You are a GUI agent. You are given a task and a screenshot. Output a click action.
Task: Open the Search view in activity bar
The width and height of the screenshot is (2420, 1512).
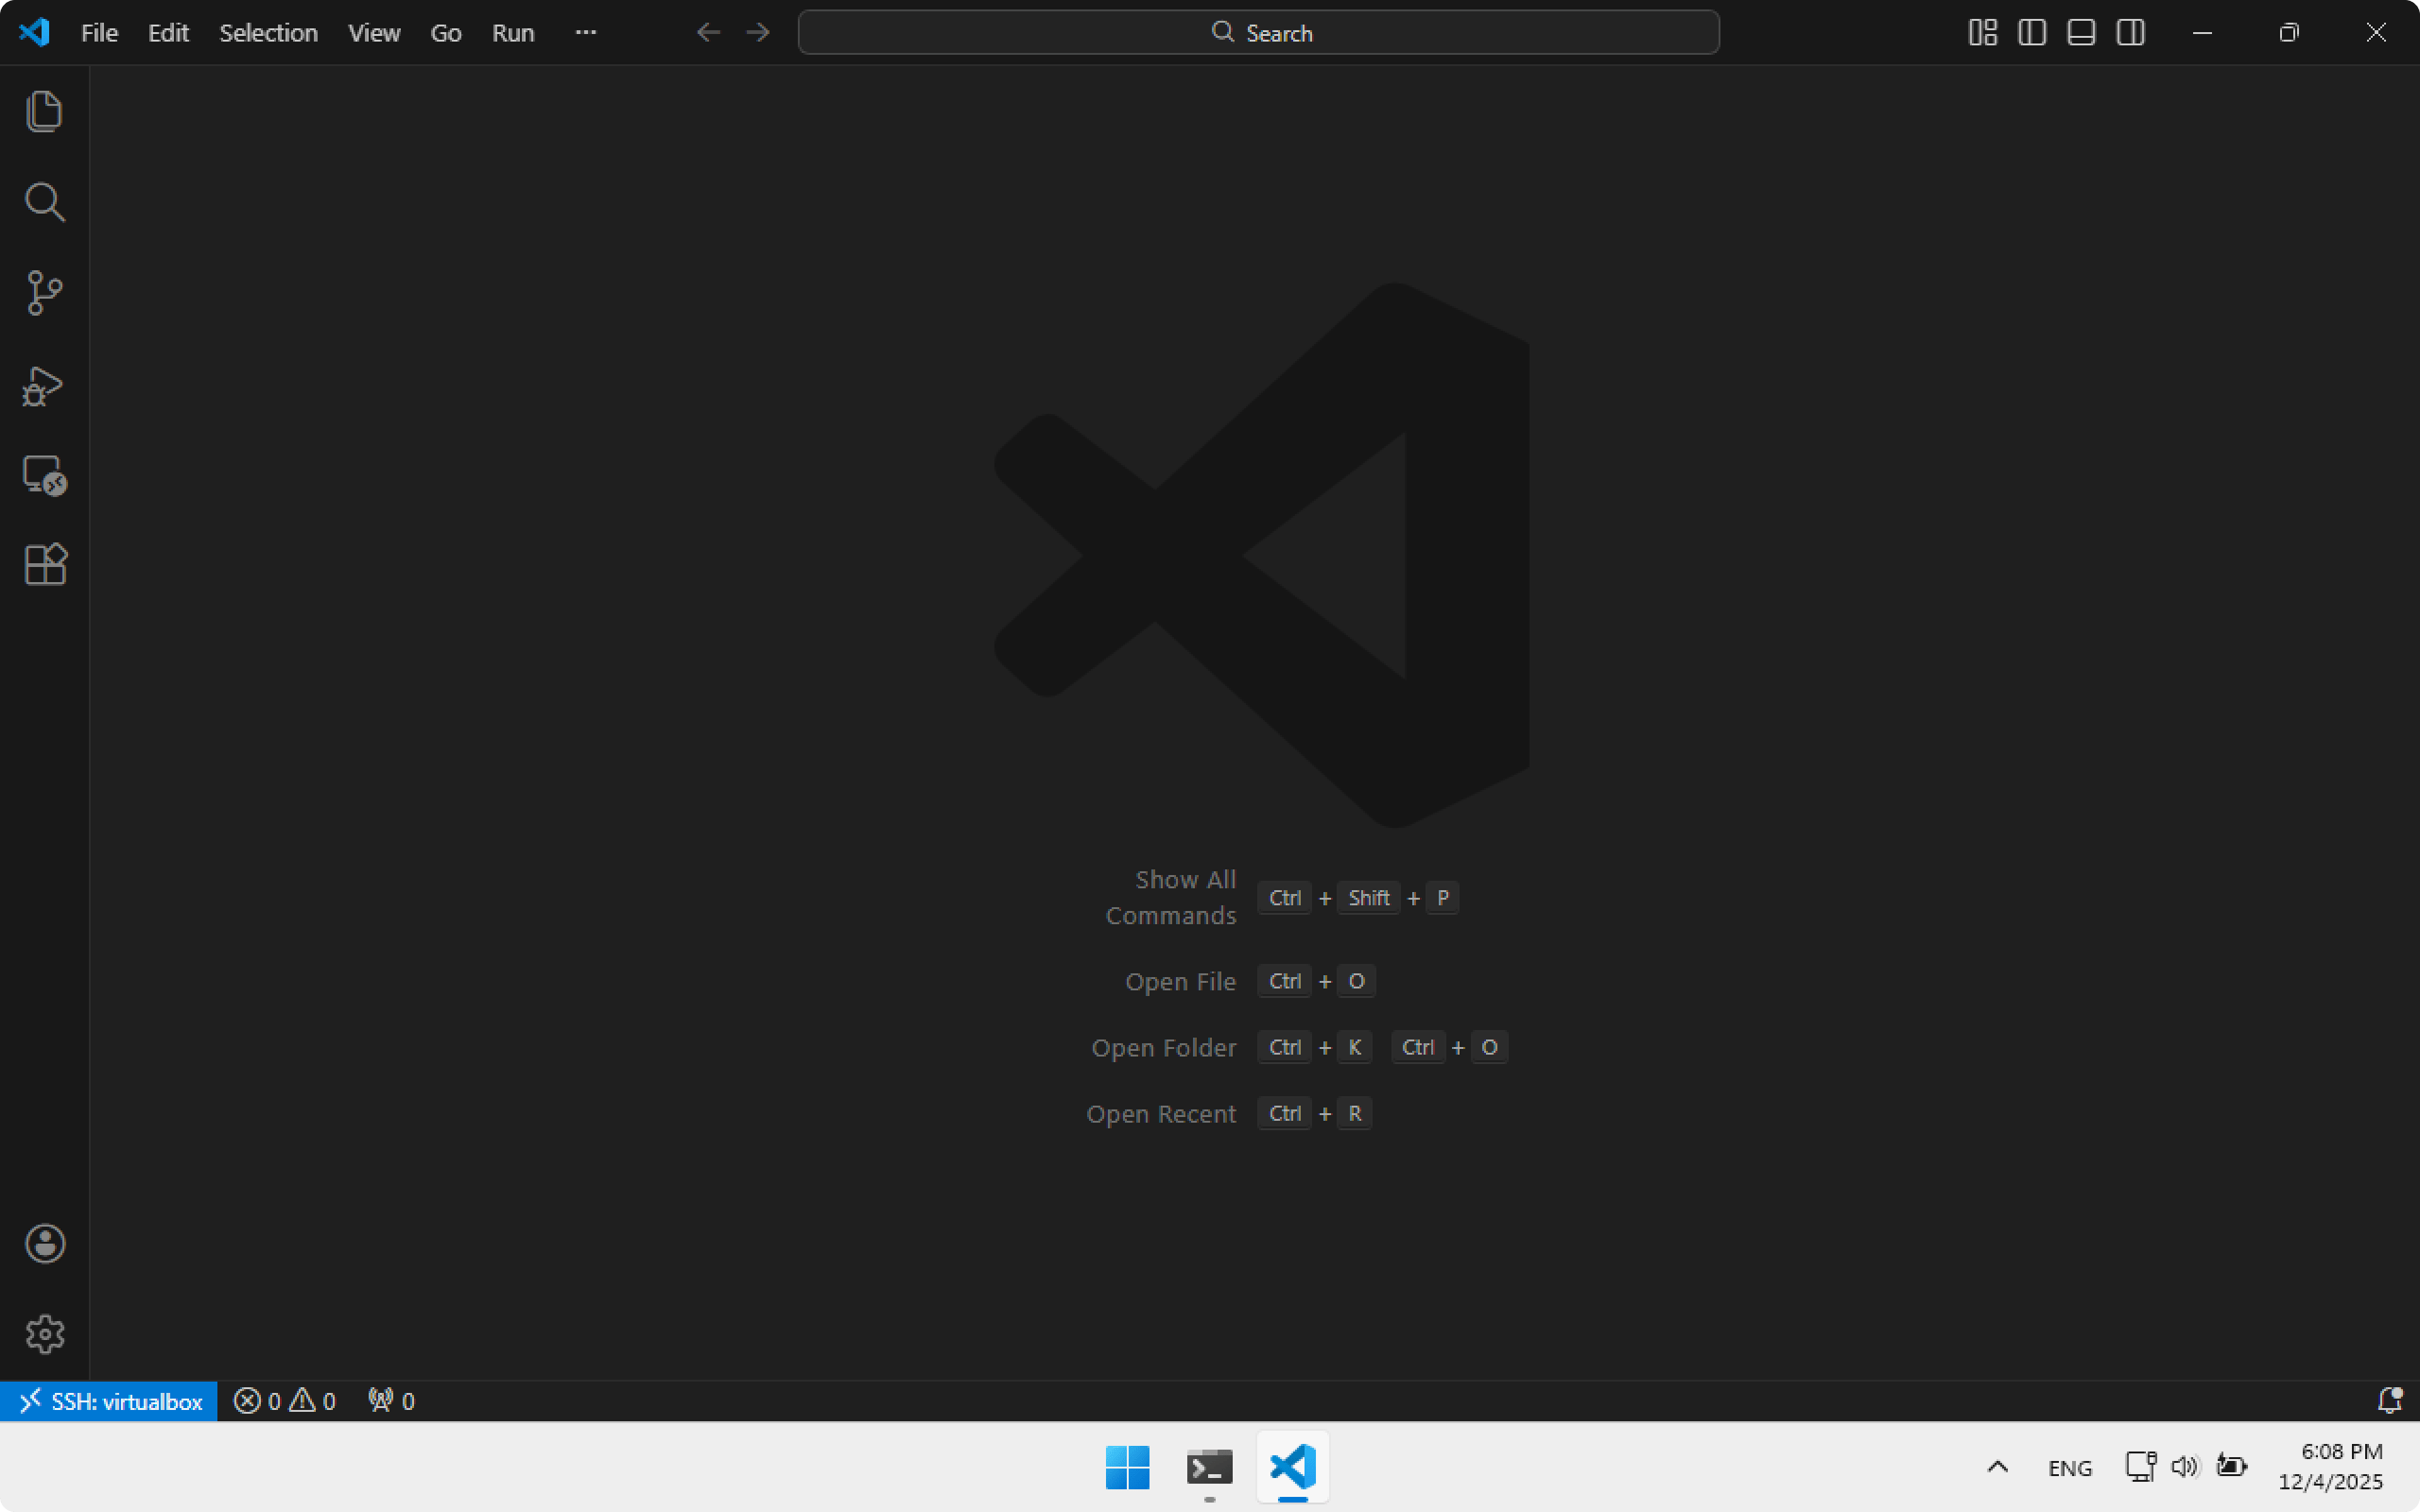tap(44, 202)
